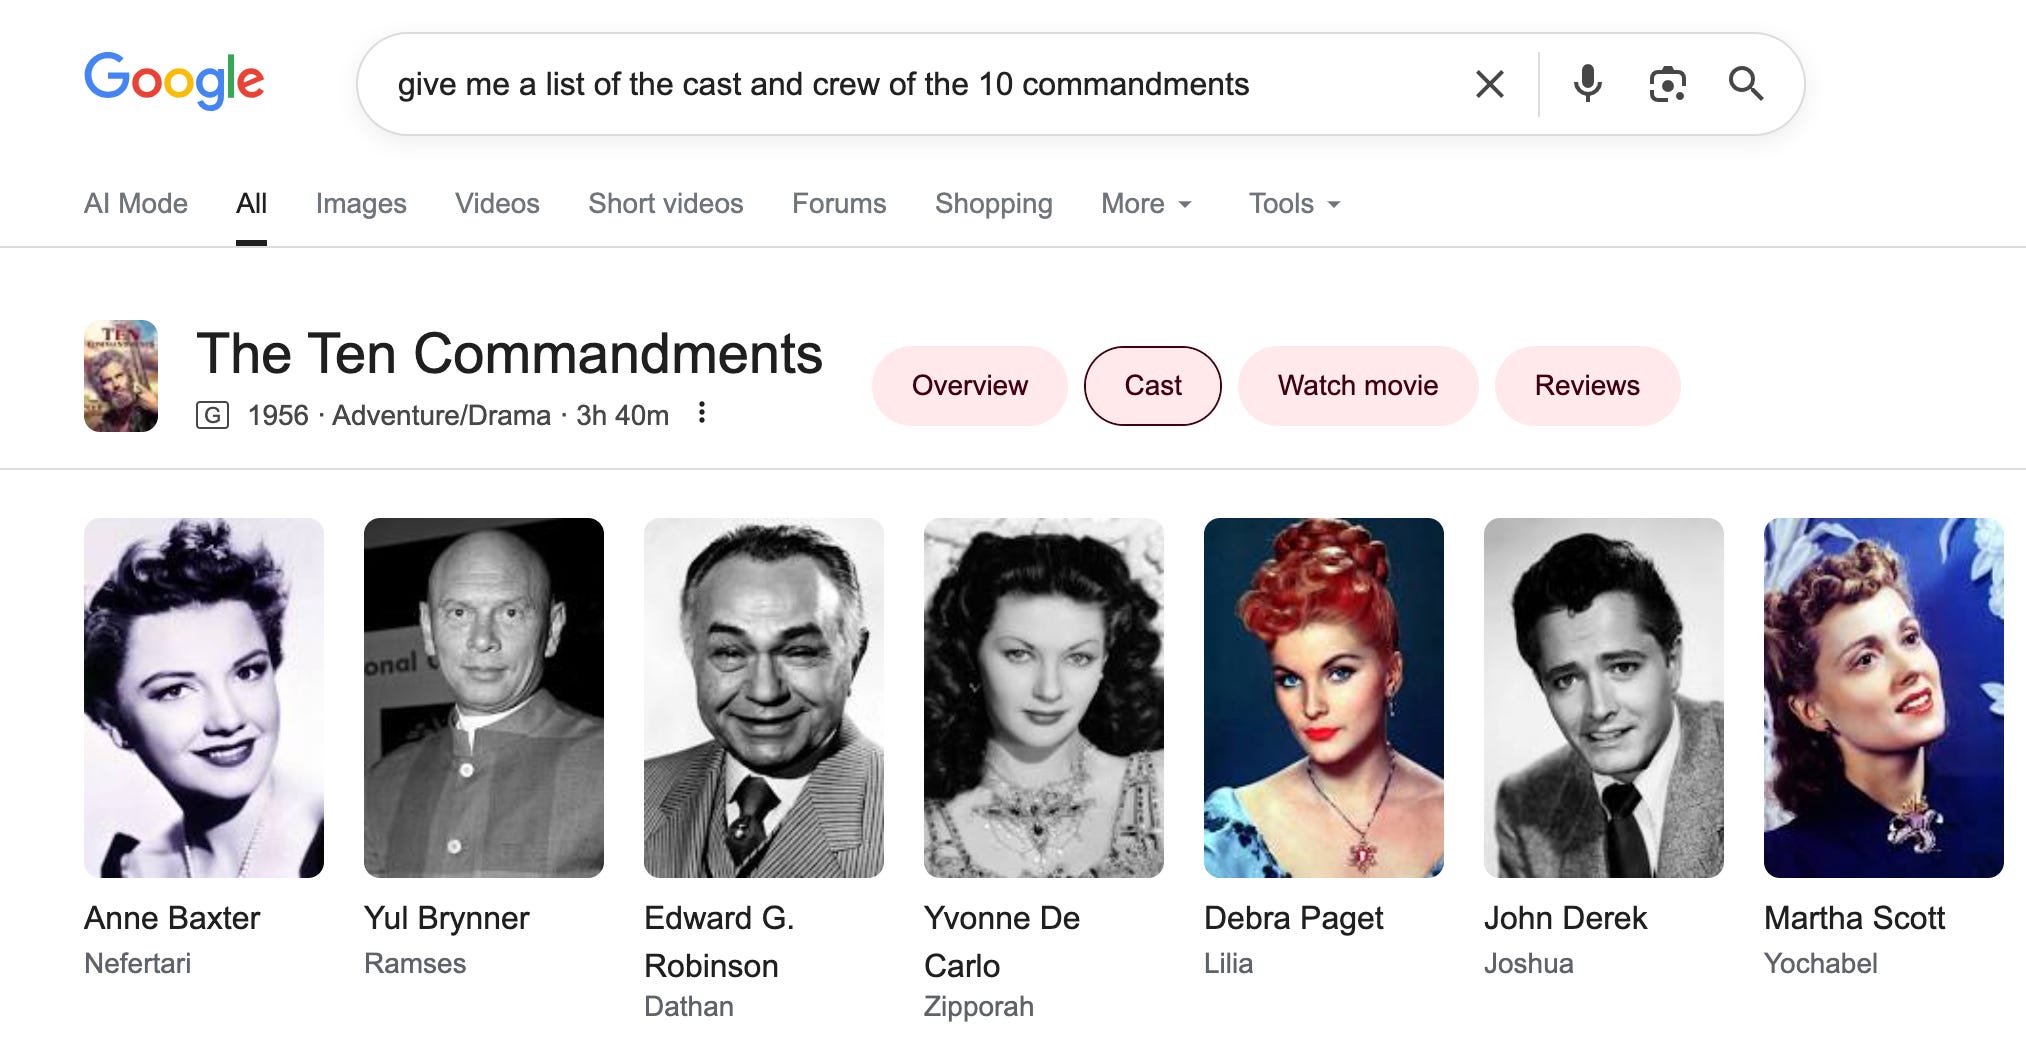Switch to AI Mode tab
Screen dimensions: 2026x1060
point(136,204)
